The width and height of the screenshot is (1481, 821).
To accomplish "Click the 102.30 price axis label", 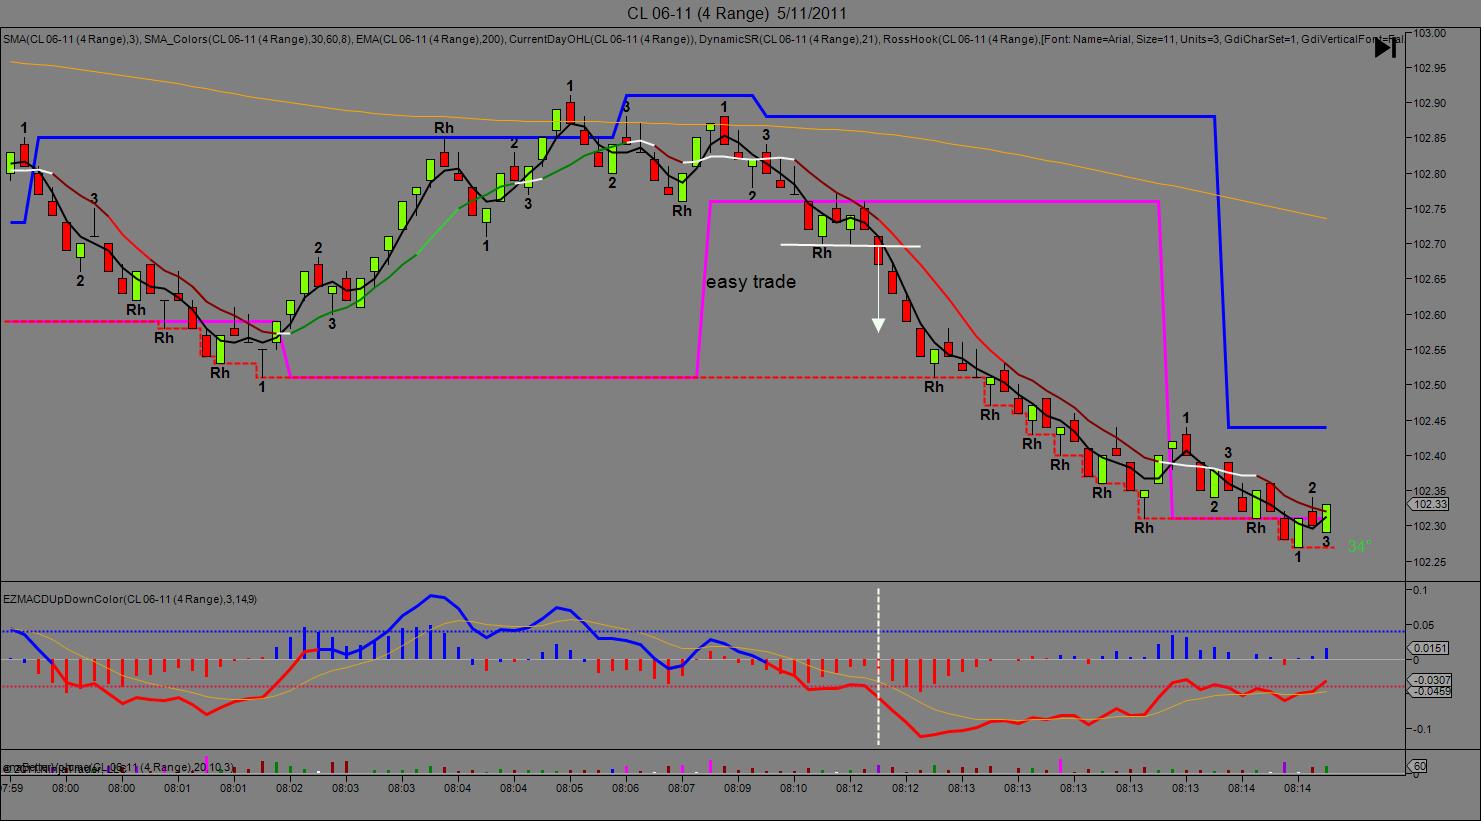I will (x=1431, y=526).
